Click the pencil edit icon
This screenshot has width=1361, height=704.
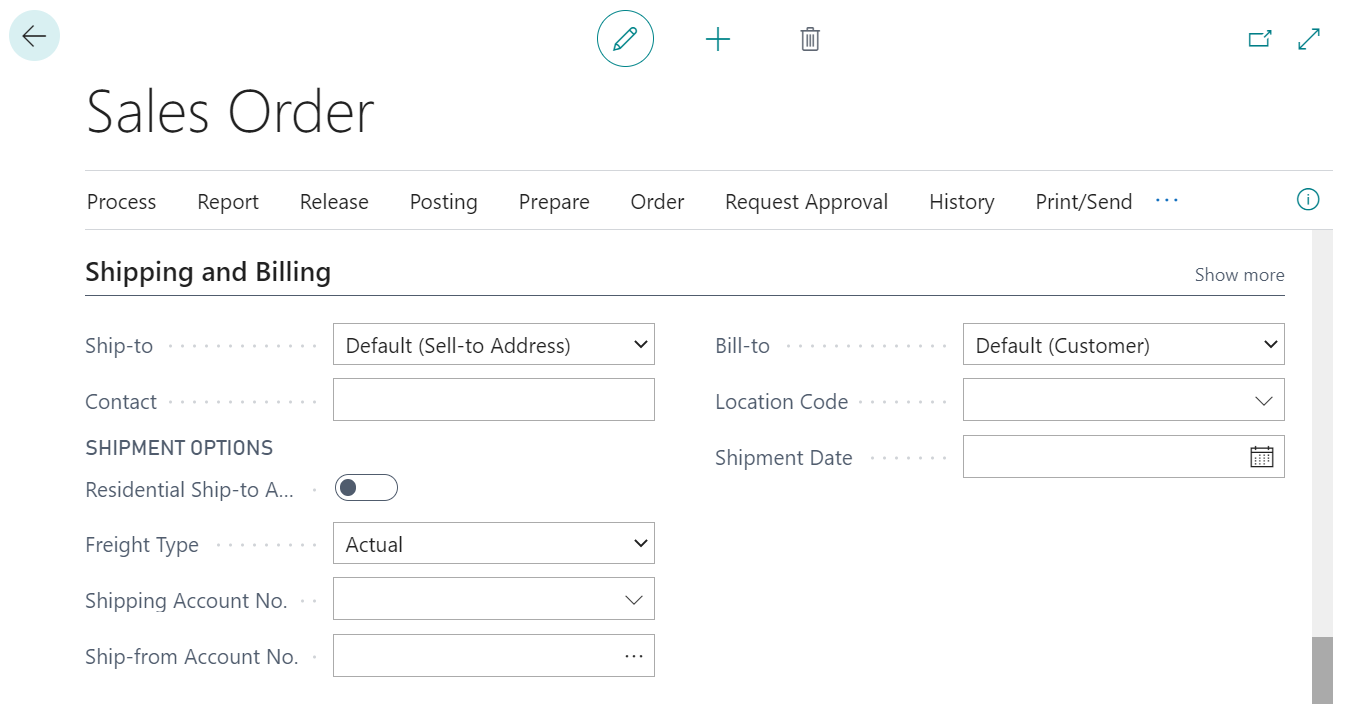[625, 40]
